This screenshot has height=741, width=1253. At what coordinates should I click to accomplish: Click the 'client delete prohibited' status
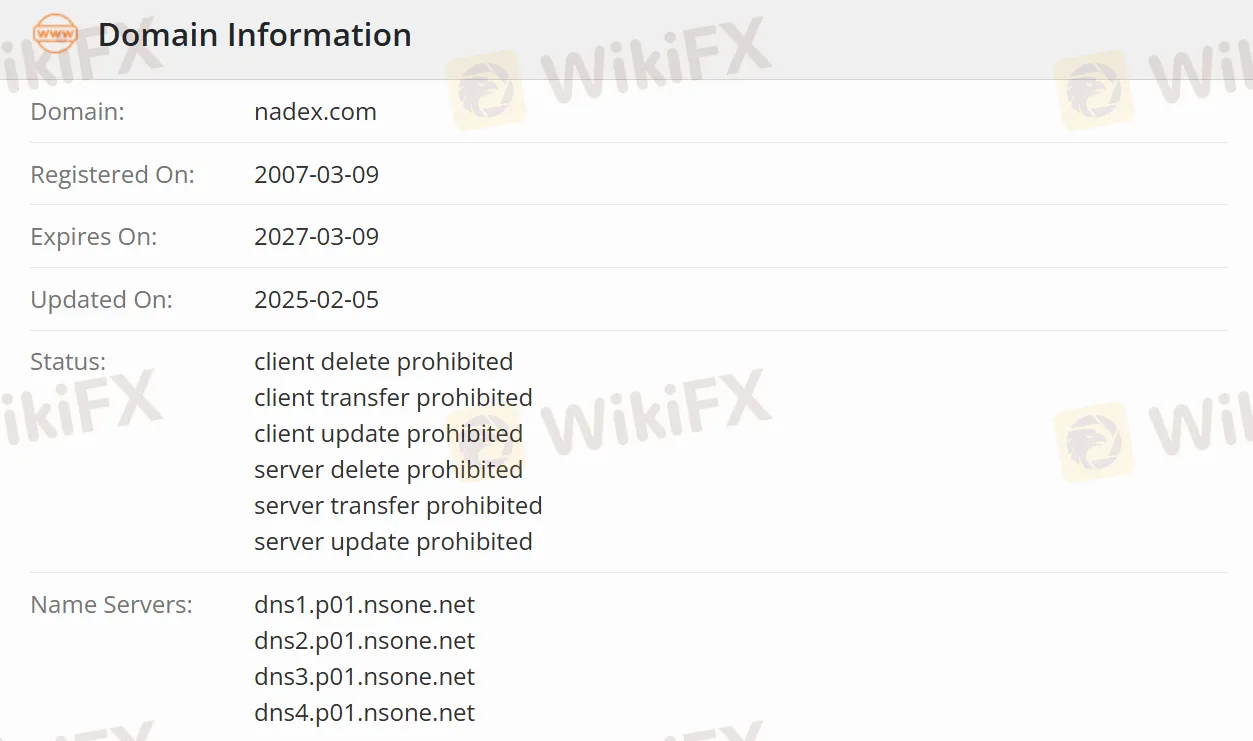point(383,362)
